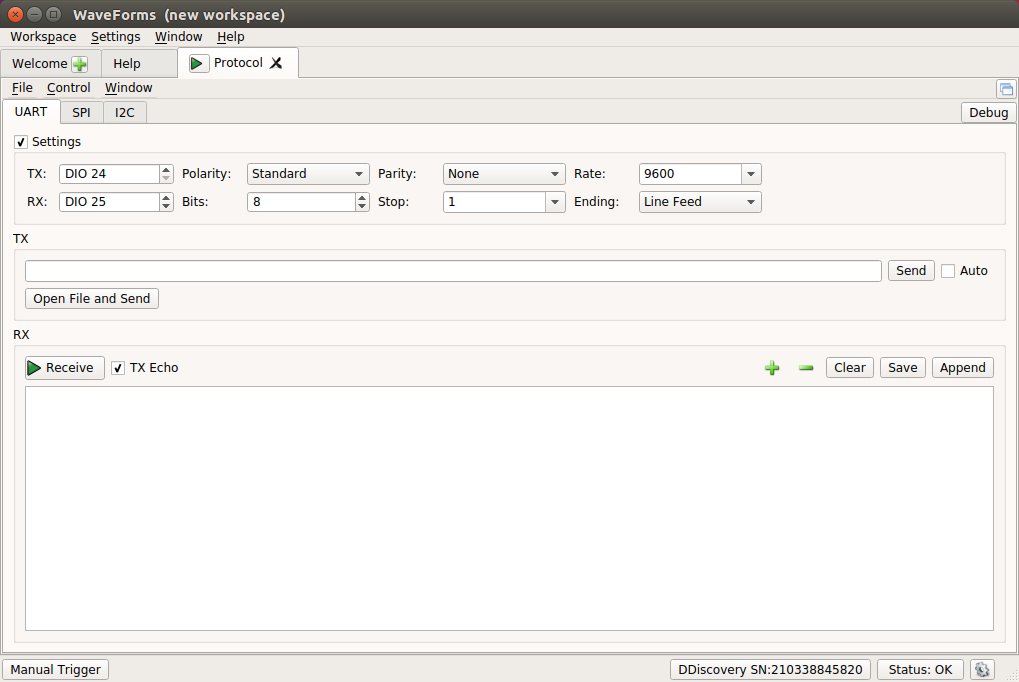Increase RX text size with green plus icon
The image size is (1019, 682).
[772, 368]
